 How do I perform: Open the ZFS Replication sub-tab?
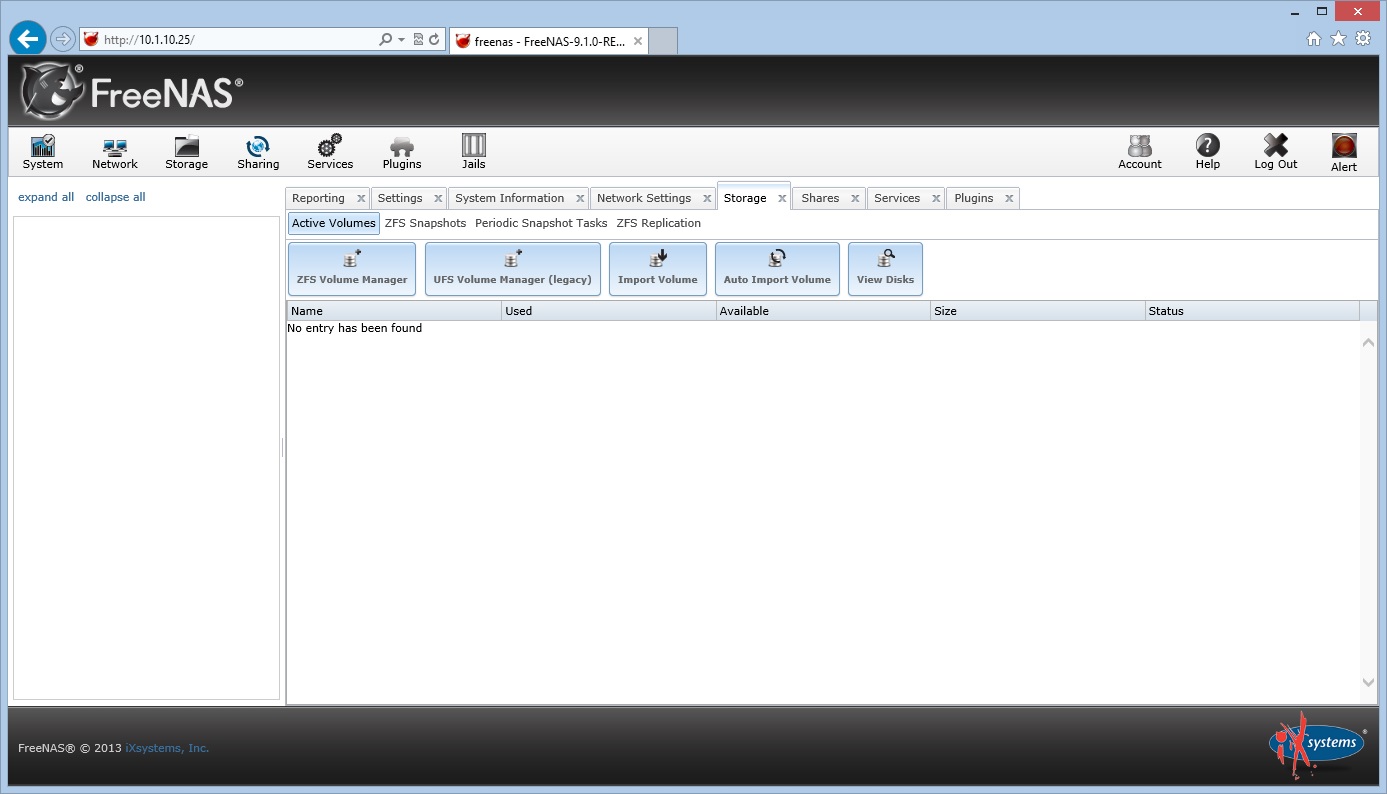click(658, 223)
